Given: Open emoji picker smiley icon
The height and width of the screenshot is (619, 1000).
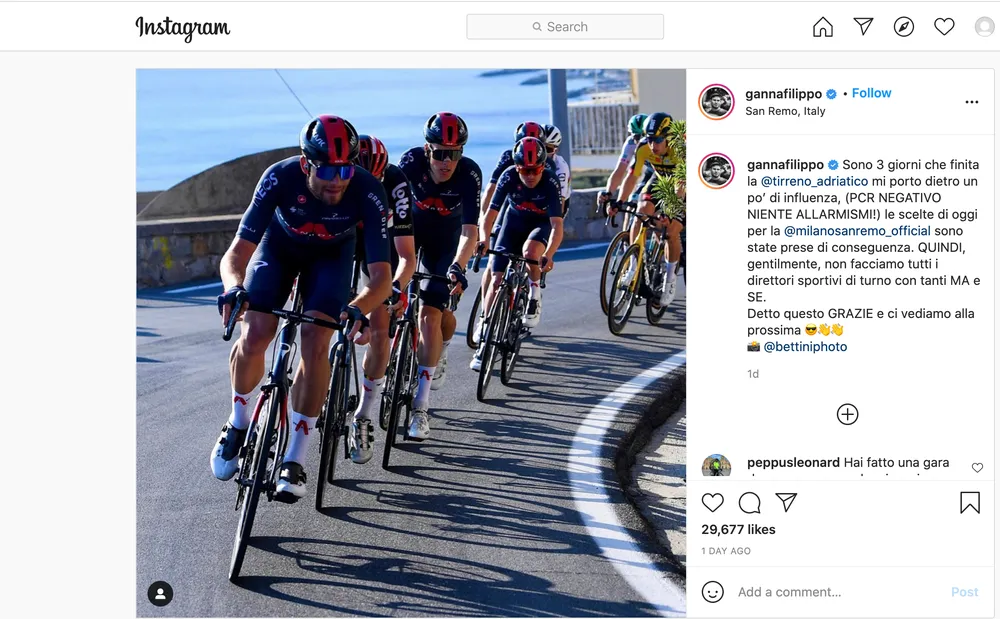Looking at the screenshot, I should [712, 592].
